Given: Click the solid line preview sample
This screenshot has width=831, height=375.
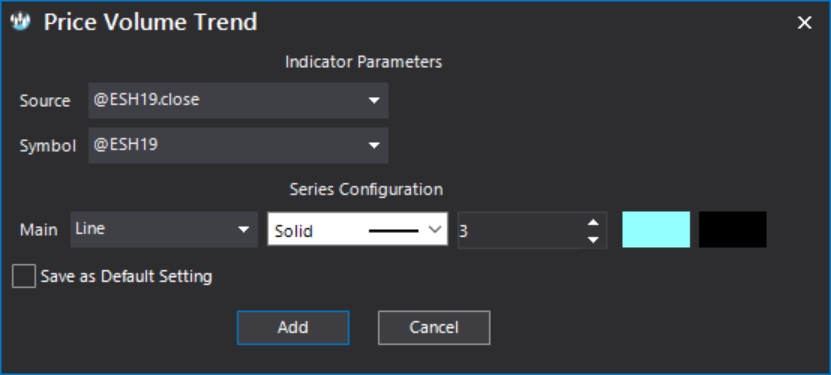Looking at the screenshot, I should pyautogui.click(x=393, y=230).
